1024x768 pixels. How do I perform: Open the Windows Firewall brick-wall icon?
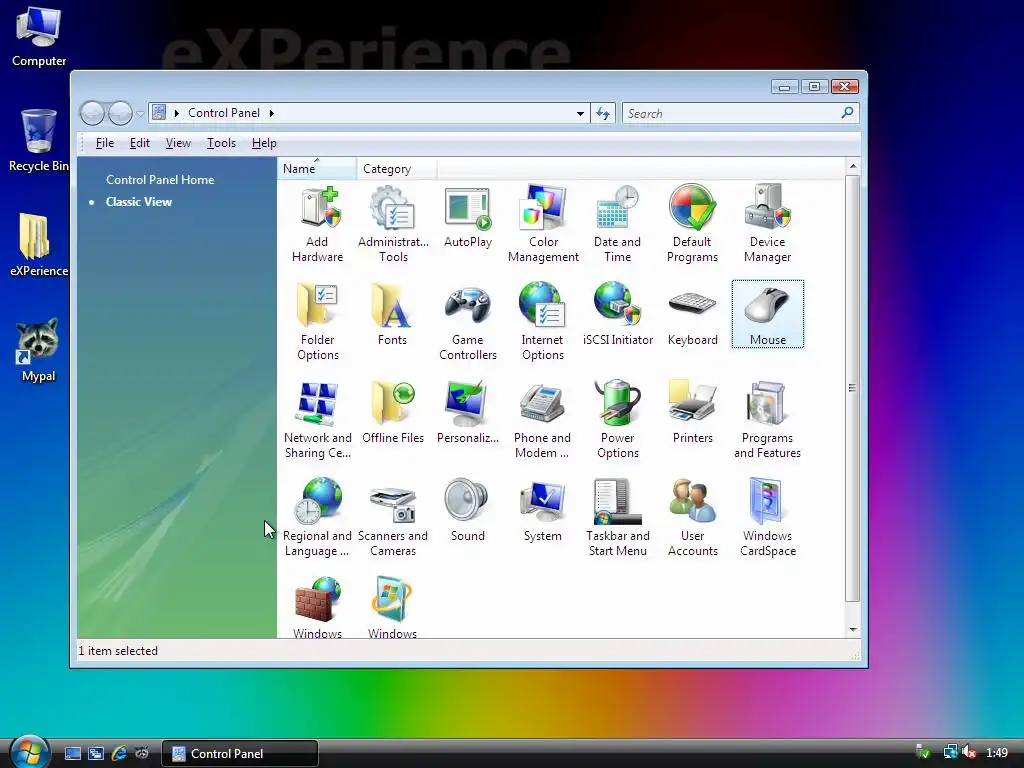(x=317, y=606)
